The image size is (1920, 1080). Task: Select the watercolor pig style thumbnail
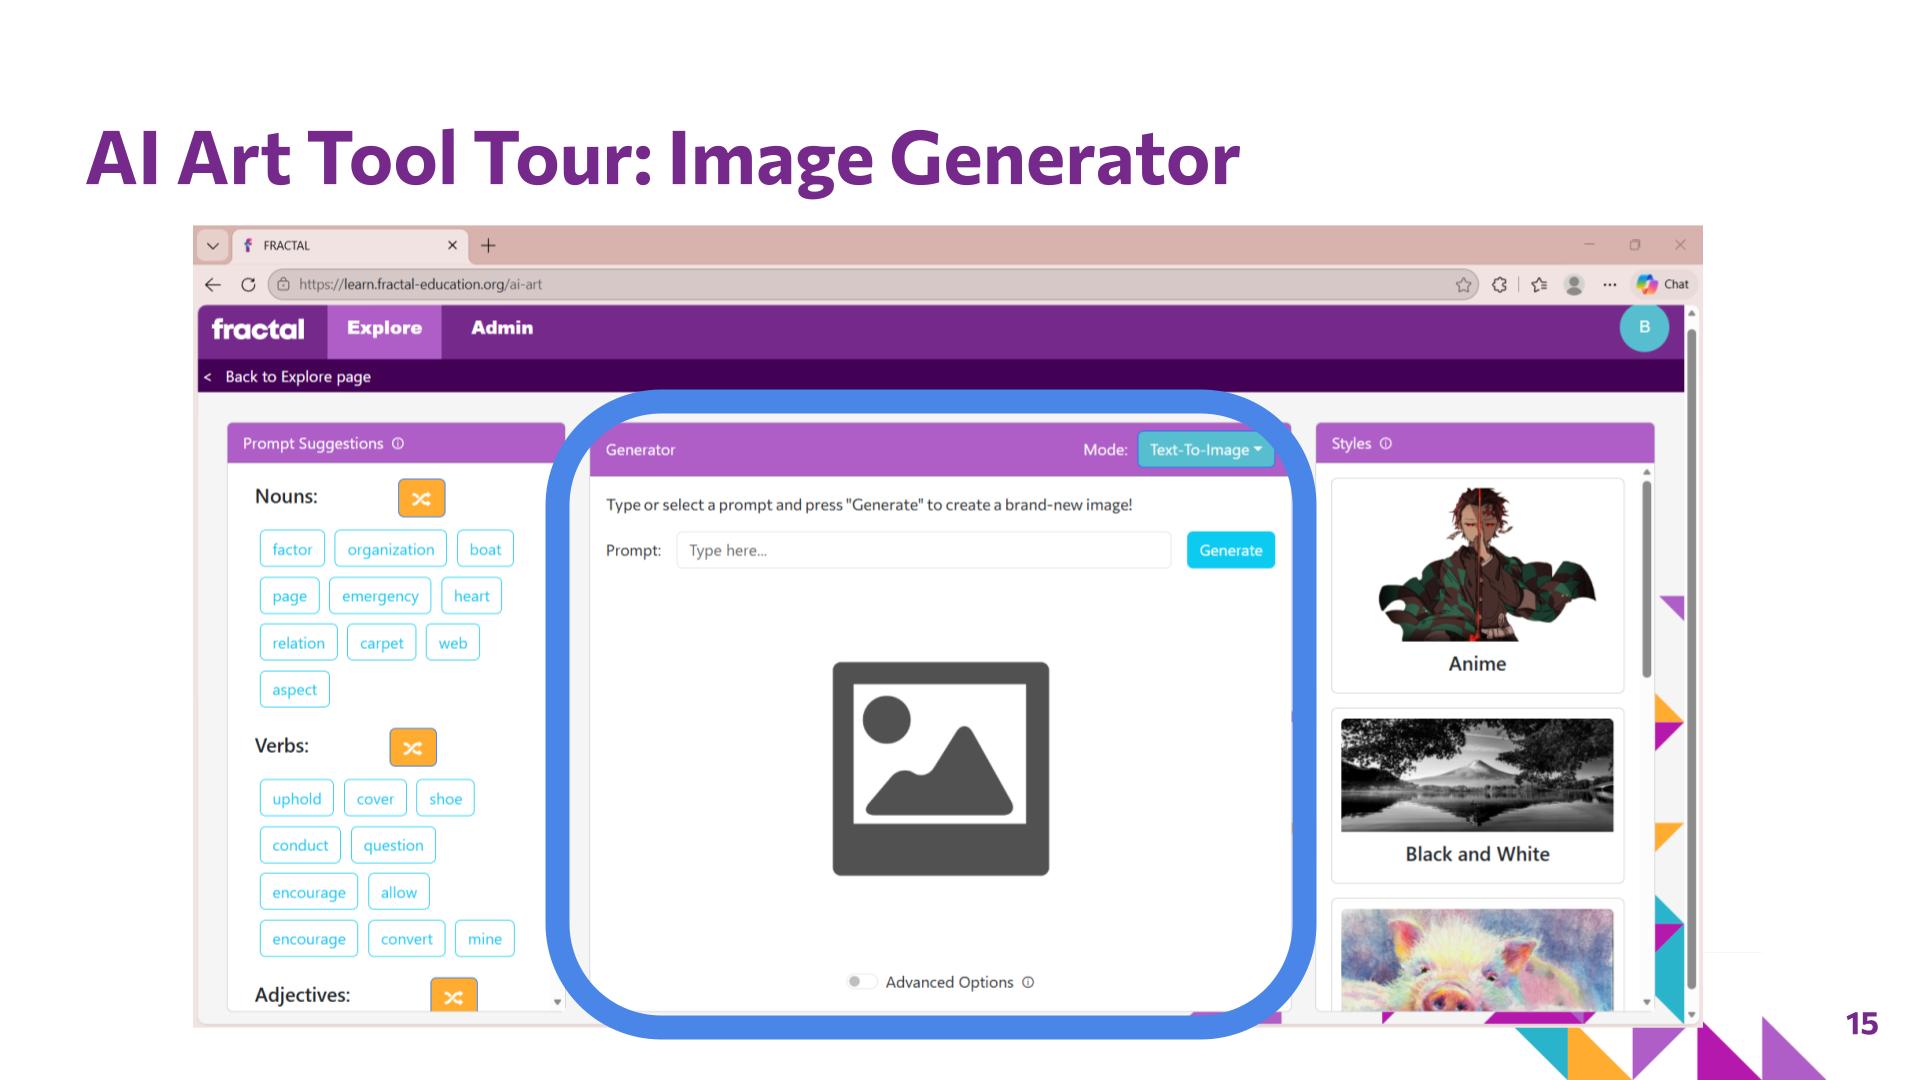click(x=1477, y=958)
